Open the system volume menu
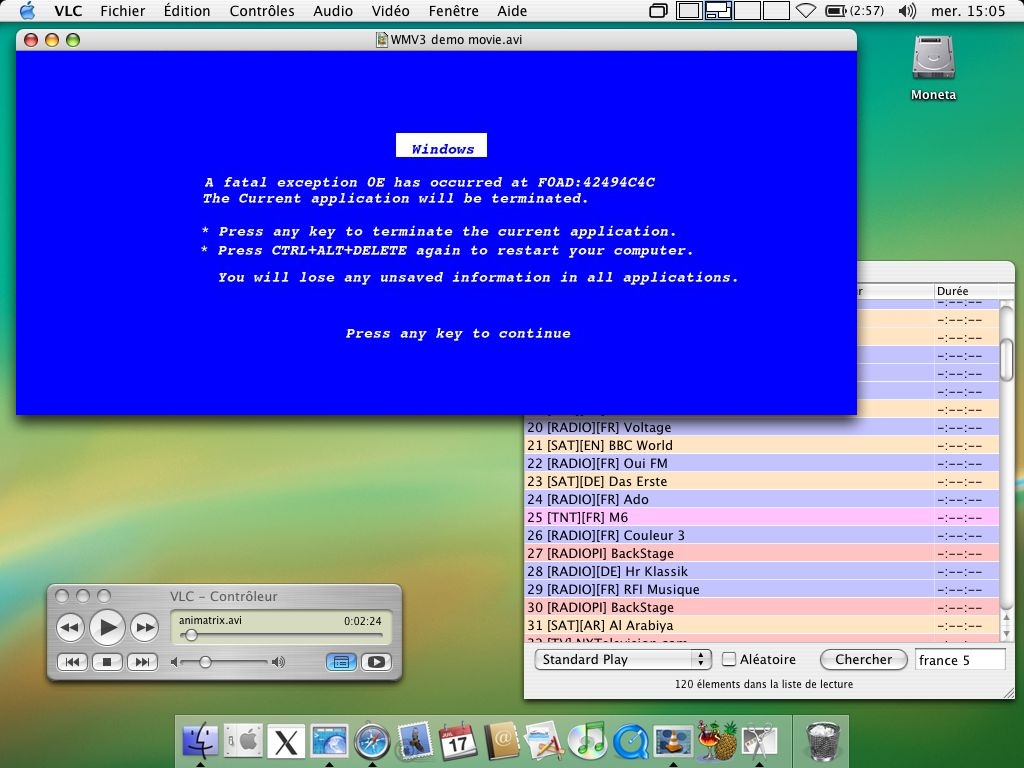The width and height of the screenshot is (1024, 768). [x=907, y=10]
